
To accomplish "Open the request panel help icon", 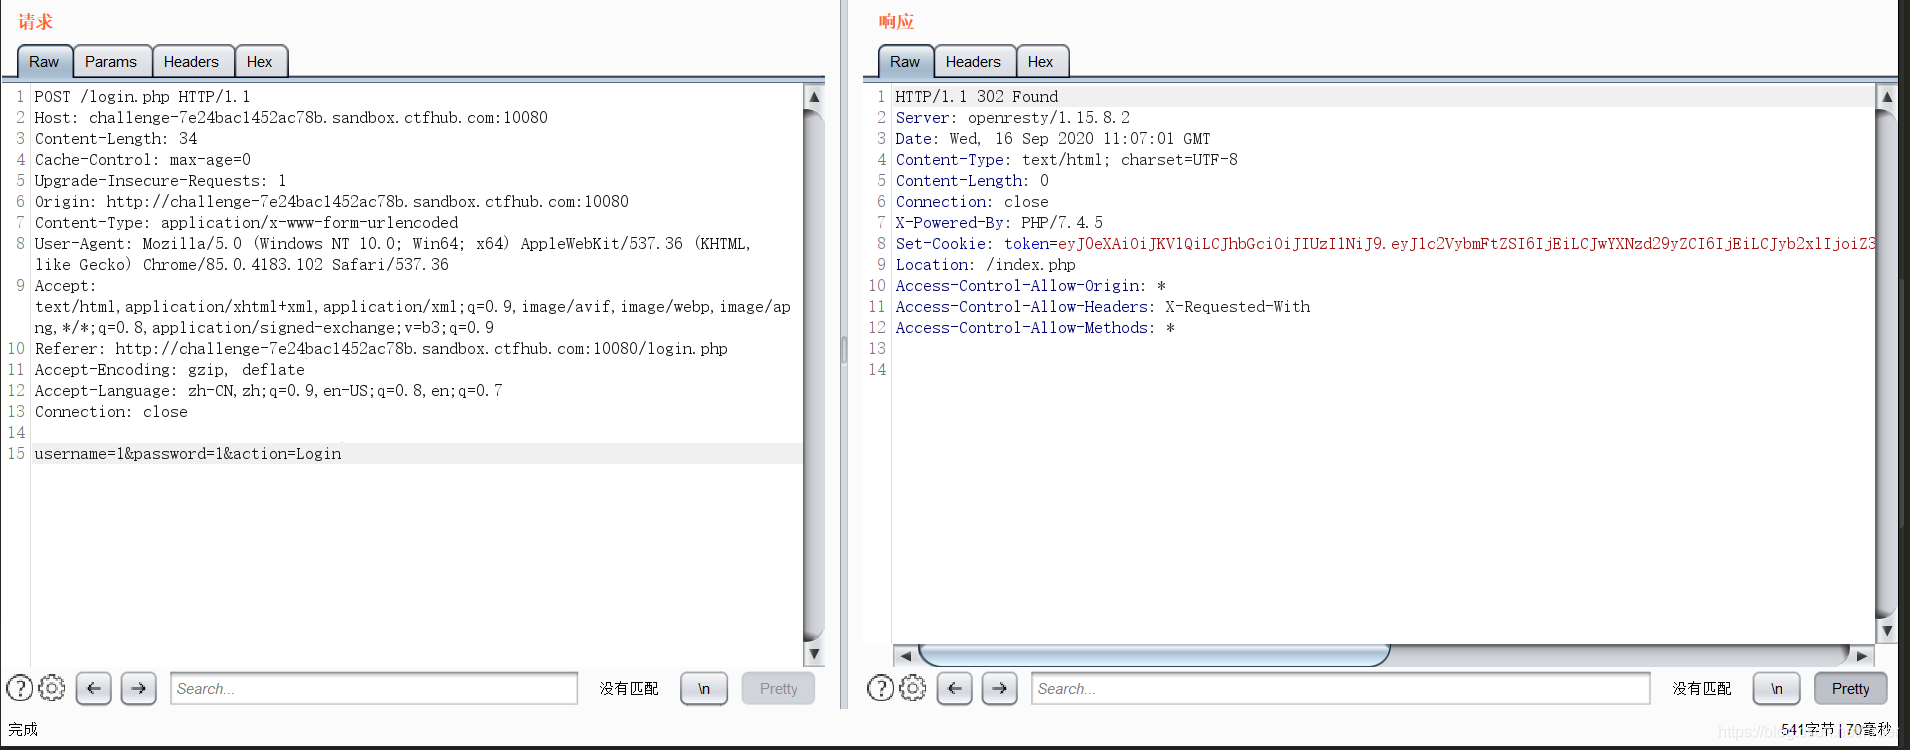I will point(19,688).
